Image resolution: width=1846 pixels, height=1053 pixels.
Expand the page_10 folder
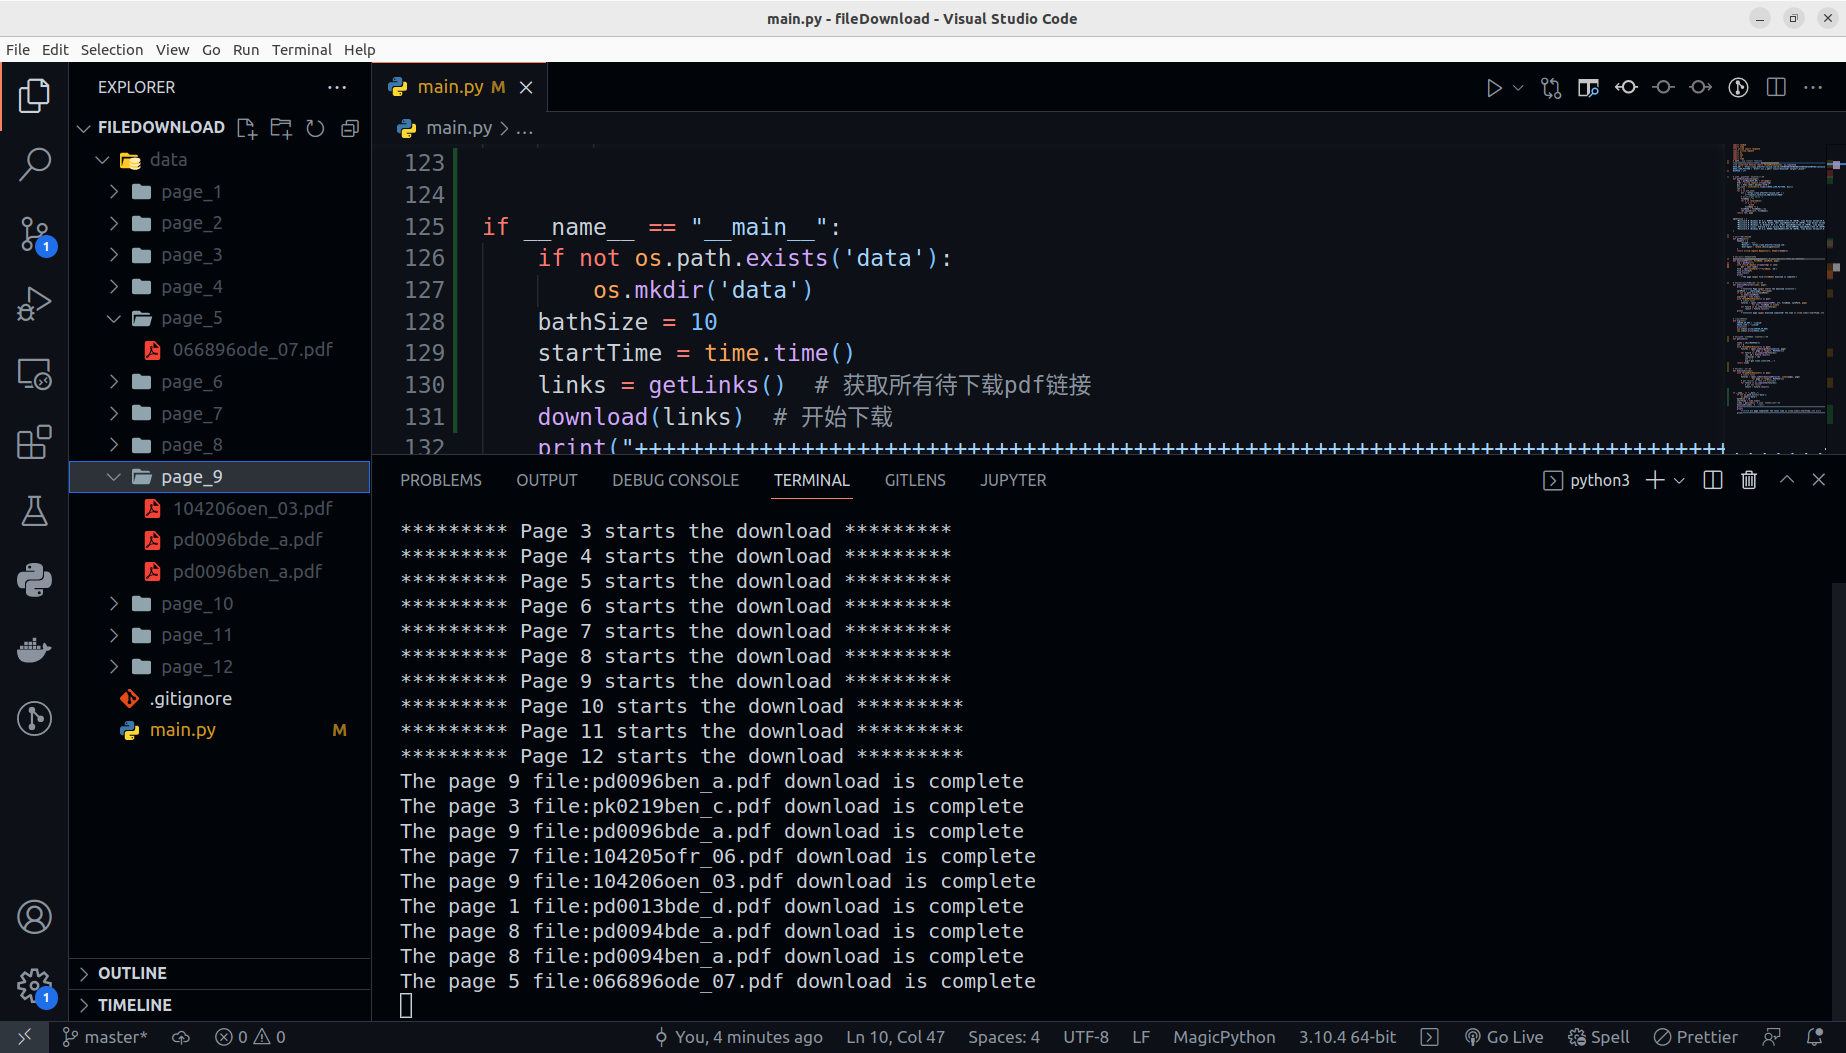point(197,604)
